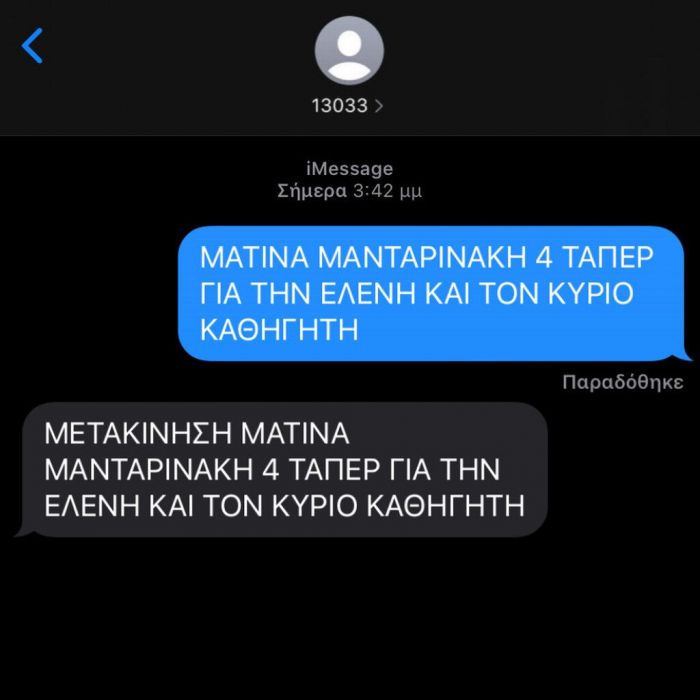This screenshot has width=700, height=700.
Task: Go back using the blue chevron
Action: (32, 46)
